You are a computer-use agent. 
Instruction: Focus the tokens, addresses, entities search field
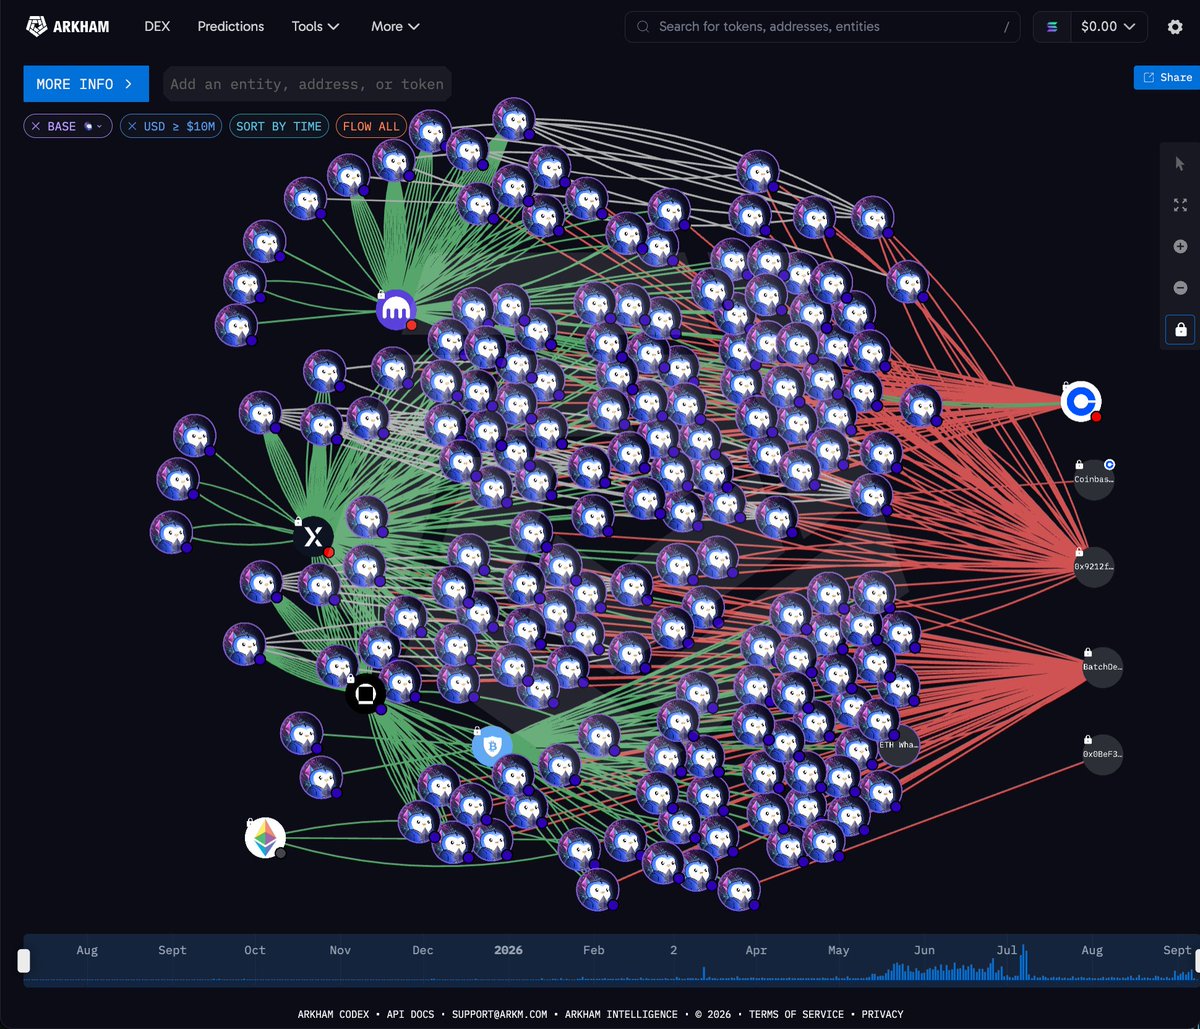point(822,27)
